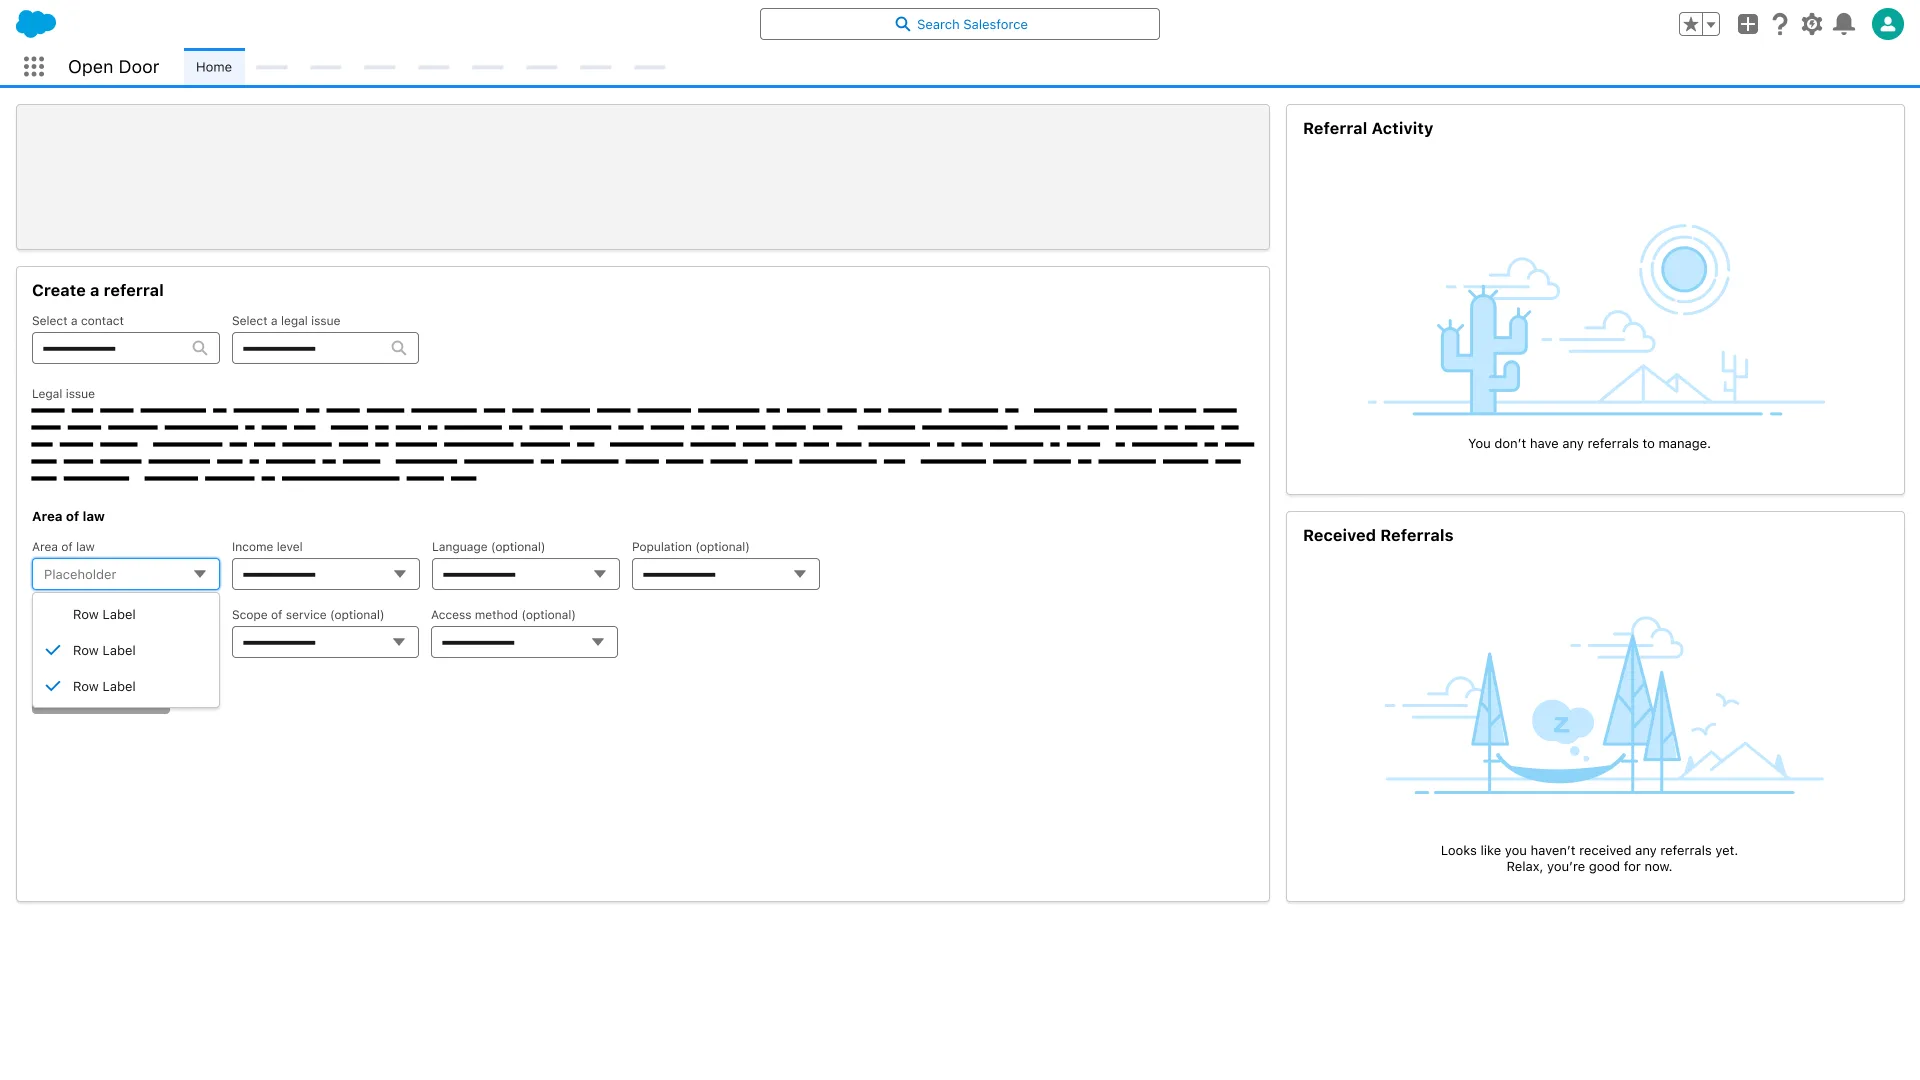Open the user profile avatar
Screen dimensions: 1920x1080
pos(1888,24)
